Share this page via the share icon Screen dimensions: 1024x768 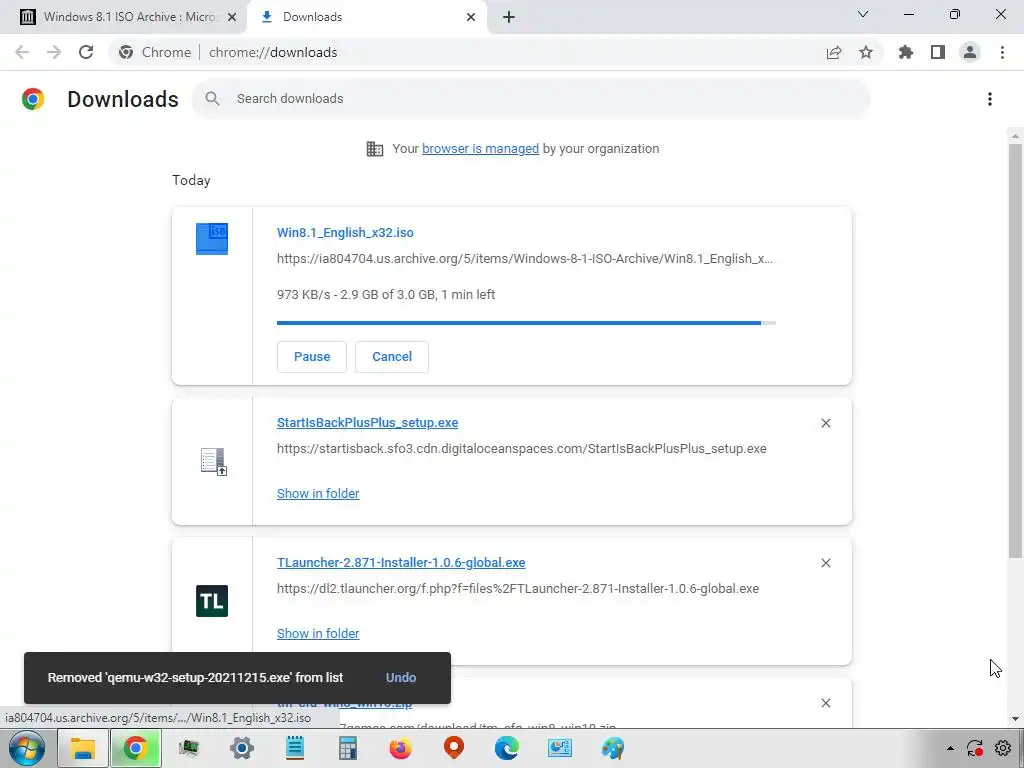tap(834, 52)
